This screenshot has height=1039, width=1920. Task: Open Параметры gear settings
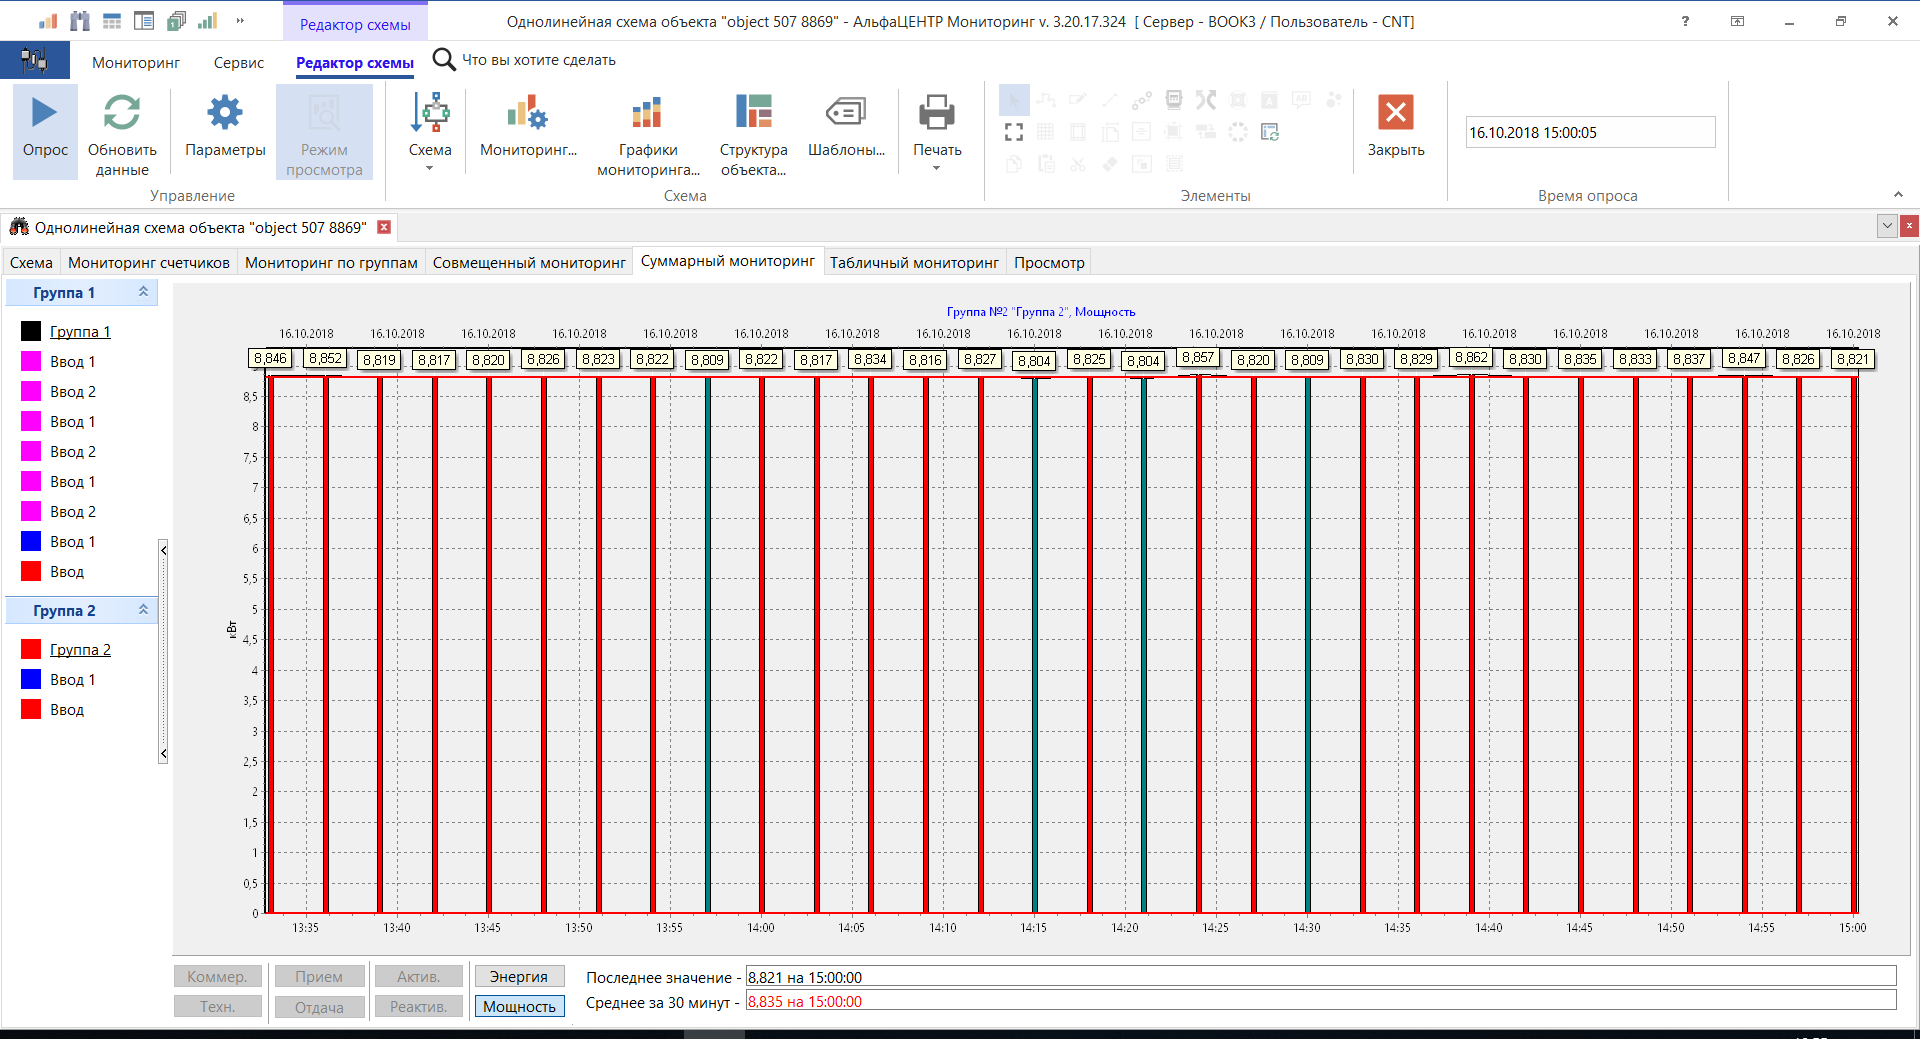coord(225,113)
